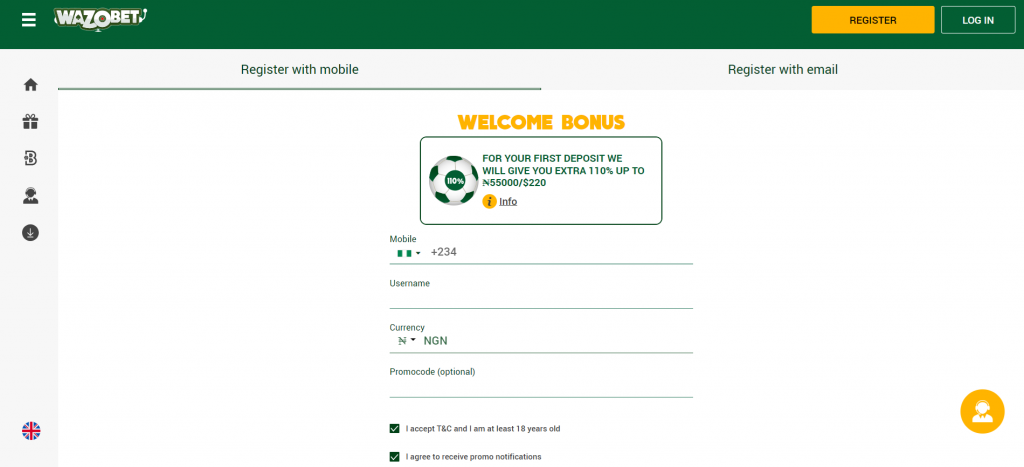
Task: Click the download app sidebar icon
Action: coord(31,233)
